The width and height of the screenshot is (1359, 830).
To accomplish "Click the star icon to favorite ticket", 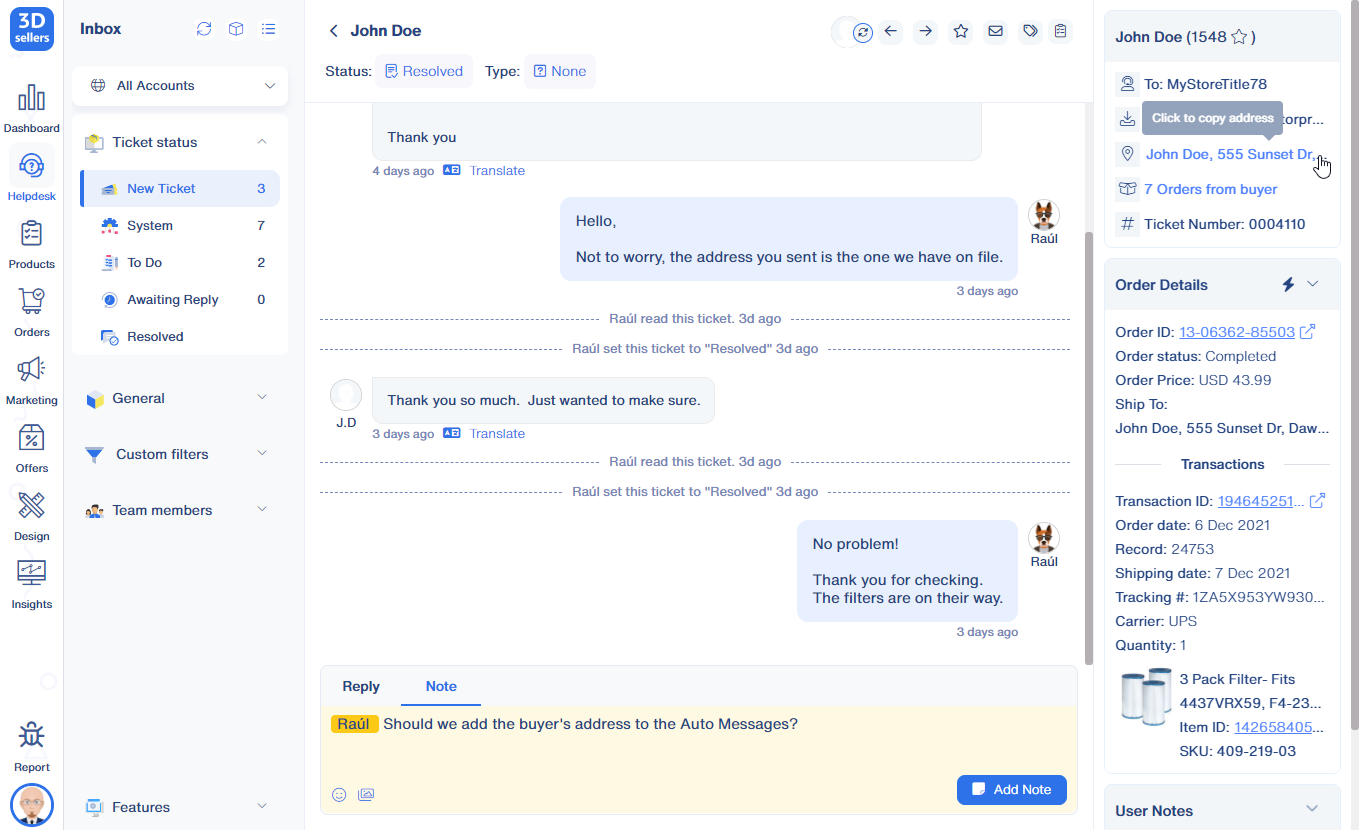I will click(x=960, y=31).
